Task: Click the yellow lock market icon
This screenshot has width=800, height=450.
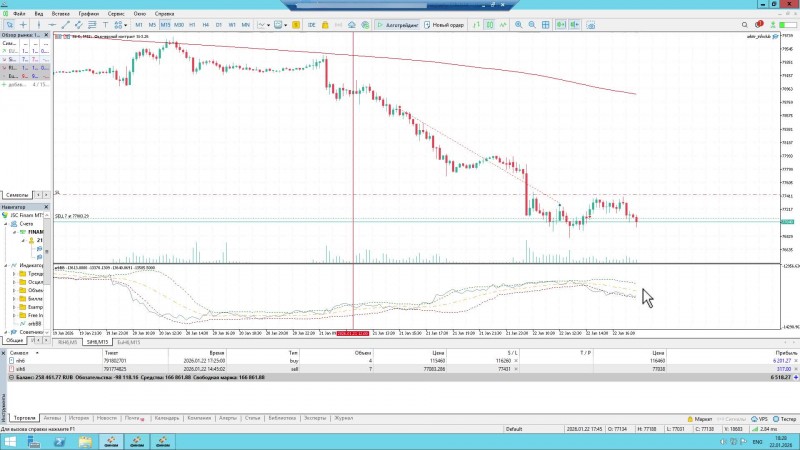Action: click(325, 24)
